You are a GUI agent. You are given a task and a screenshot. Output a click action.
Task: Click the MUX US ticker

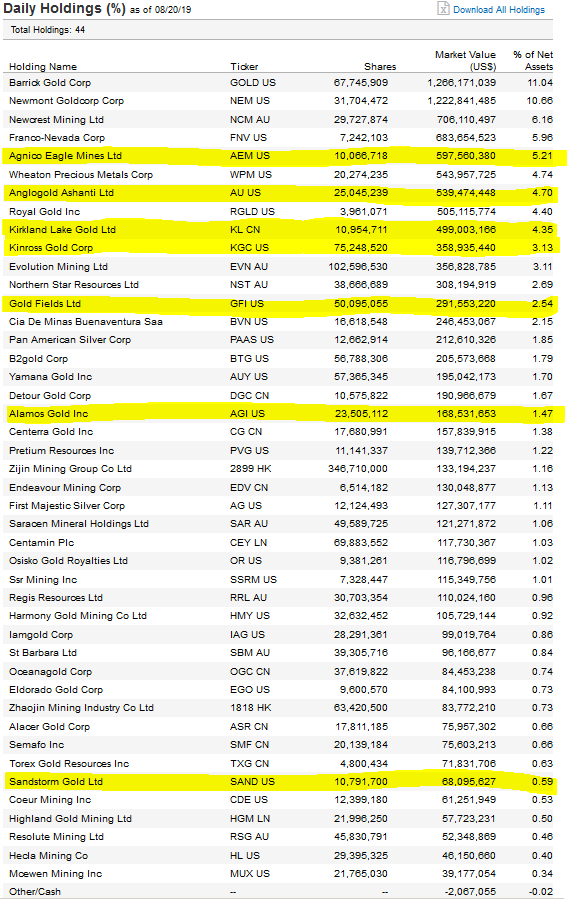(250, 874)
